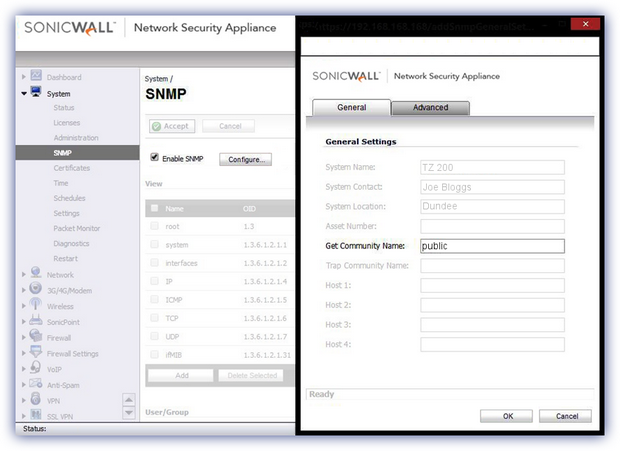Open the Licenses page under System
Image resolution: width=620 pixels, height=451 pixels.
67,123
